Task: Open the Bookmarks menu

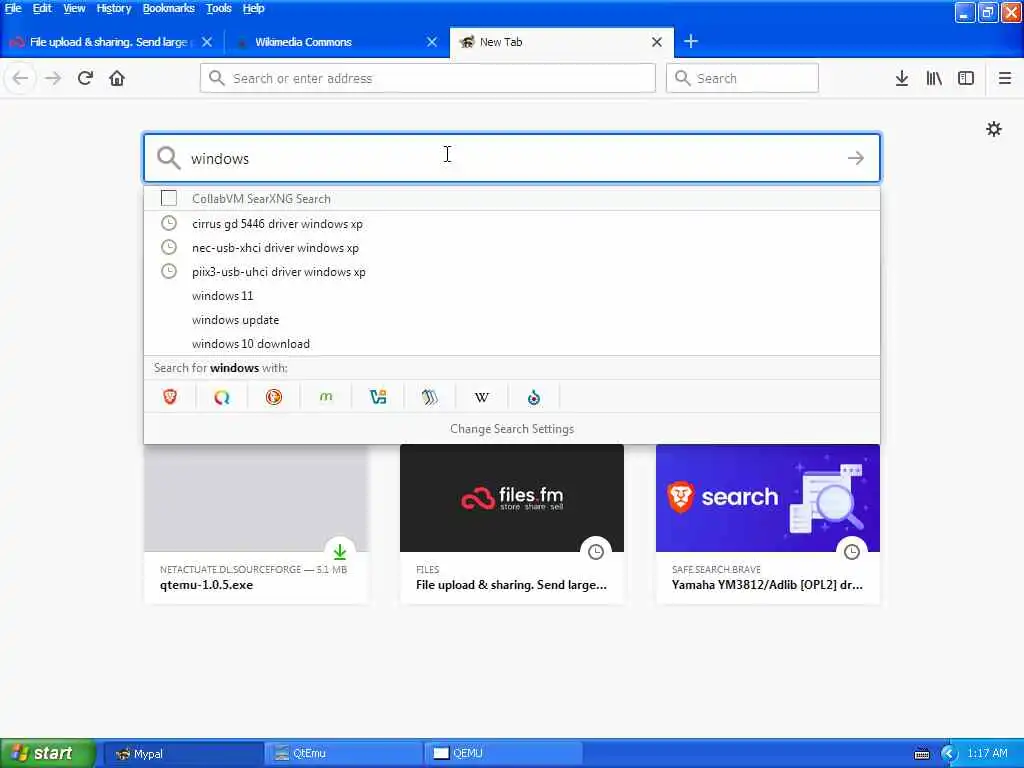Action: click(168, 8)
